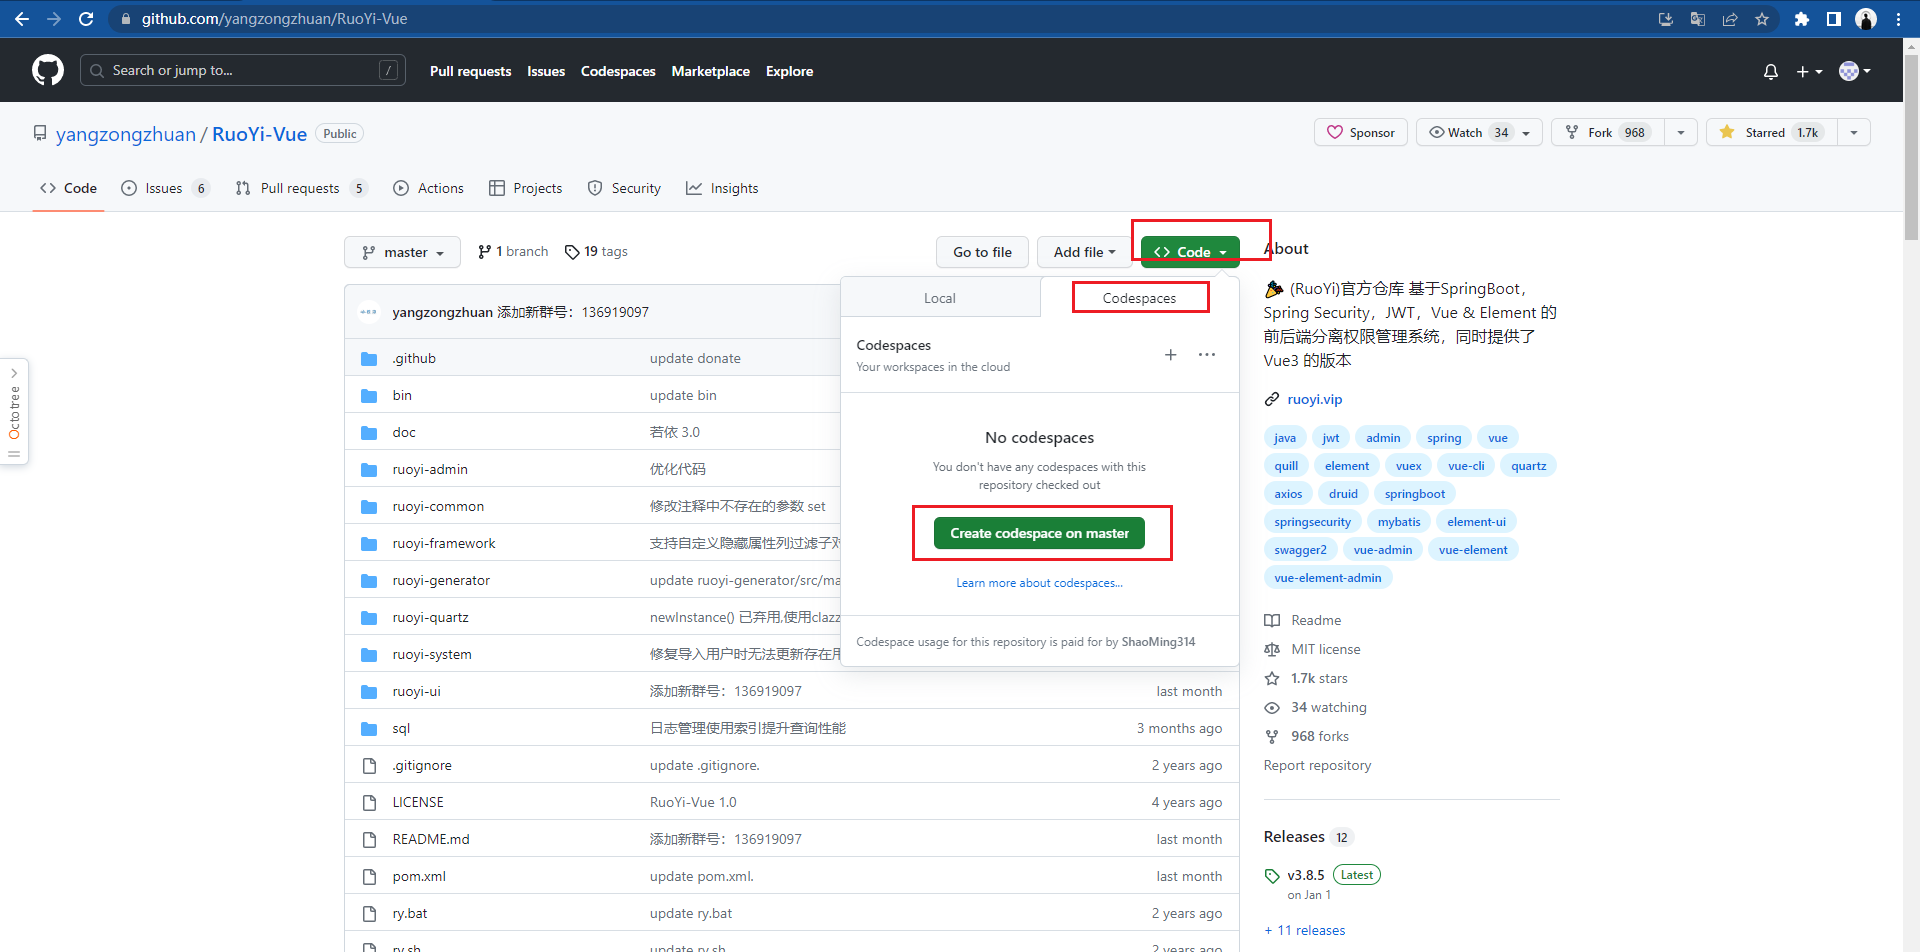Open the Insights tab
This screenshot has height=952, width=1920.
[722, 188]
